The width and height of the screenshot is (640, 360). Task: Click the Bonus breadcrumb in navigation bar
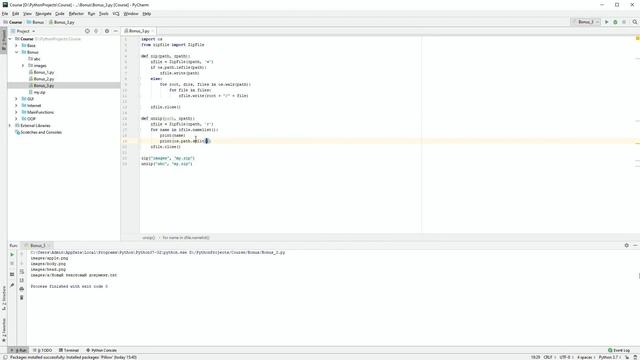tap(36, 22)
